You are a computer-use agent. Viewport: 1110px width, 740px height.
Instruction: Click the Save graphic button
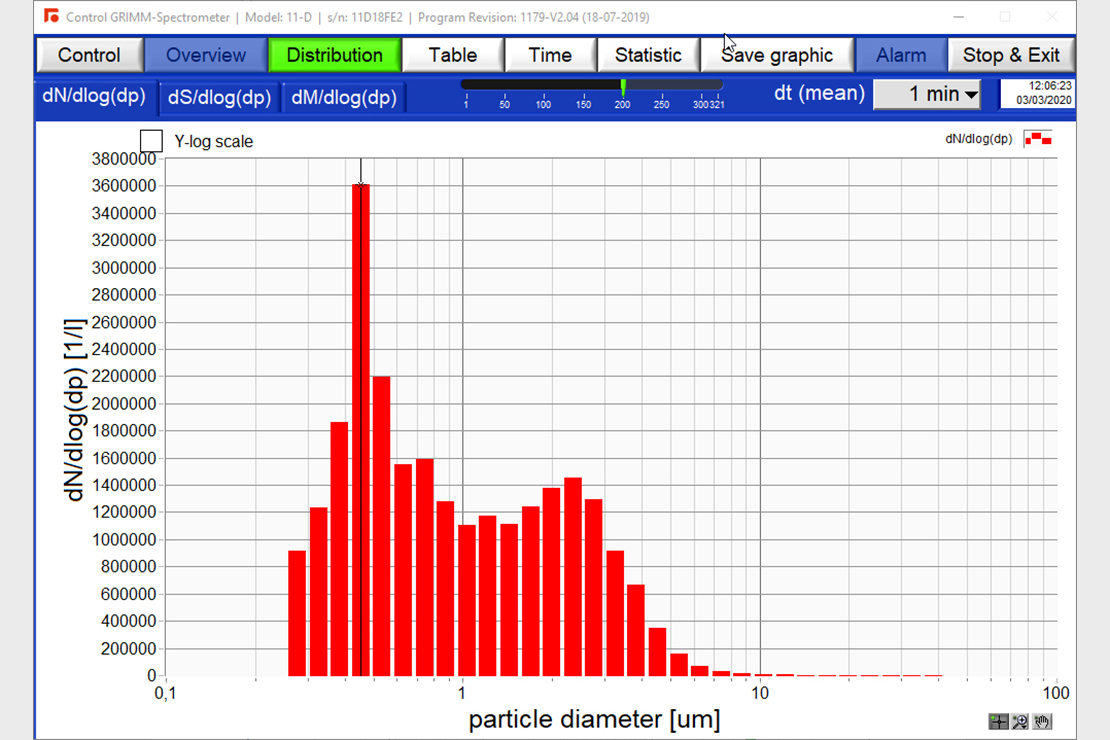(x=776, y=55)
